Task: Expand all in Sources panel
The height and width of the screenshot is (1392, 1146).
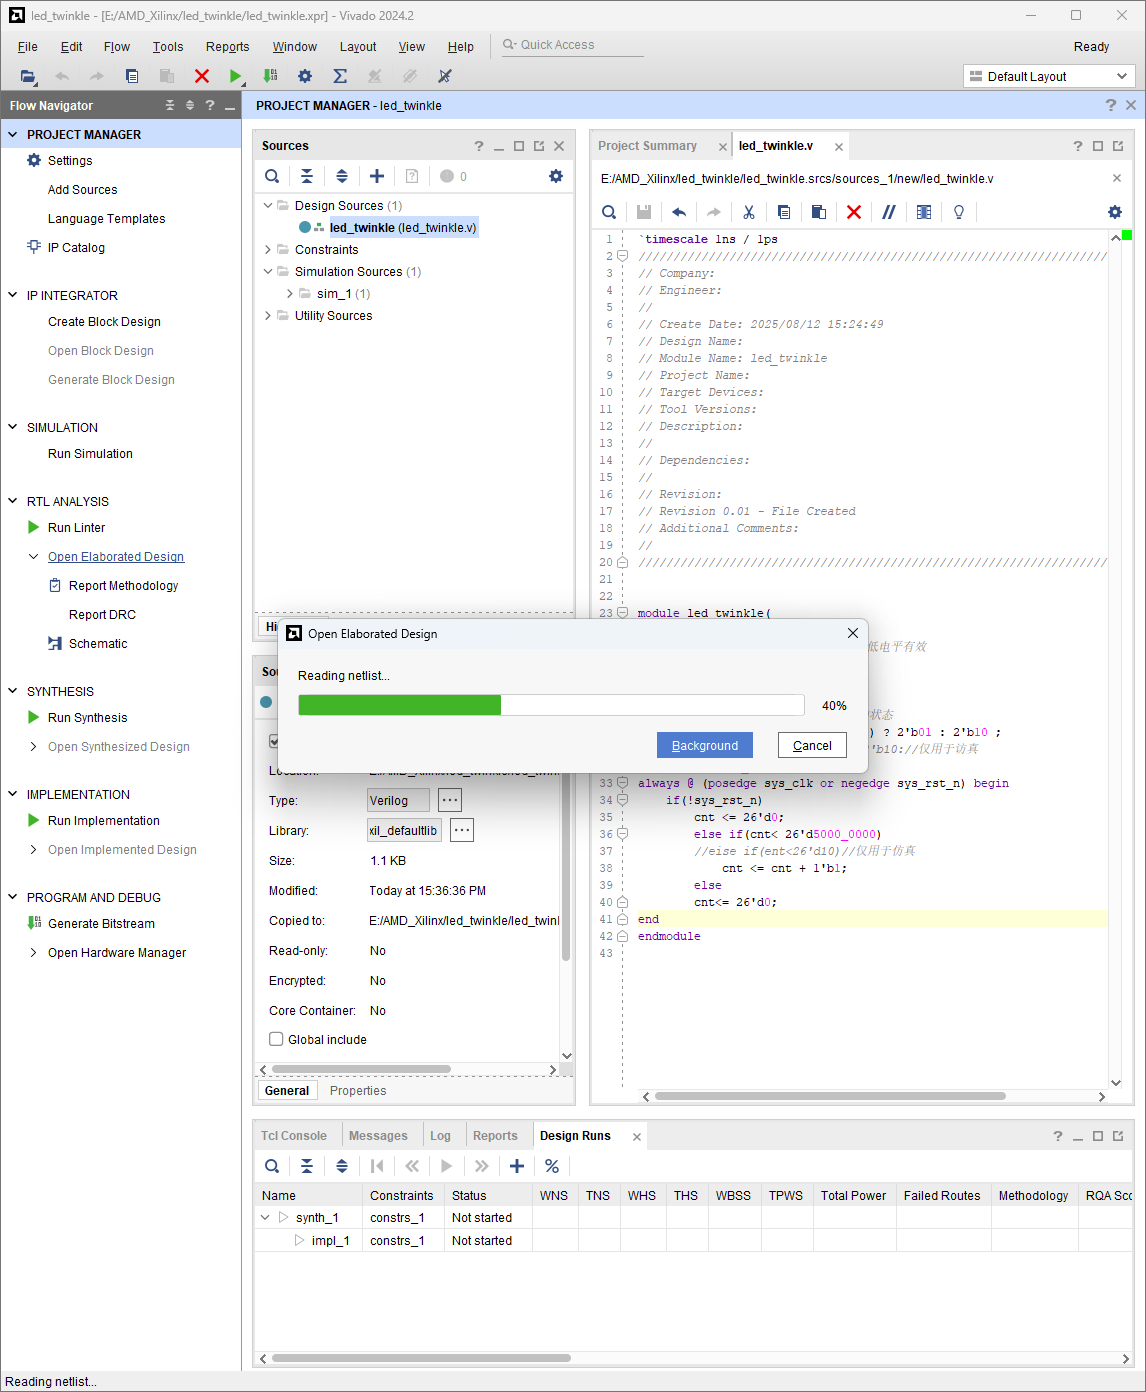Action: coord(342,176)
